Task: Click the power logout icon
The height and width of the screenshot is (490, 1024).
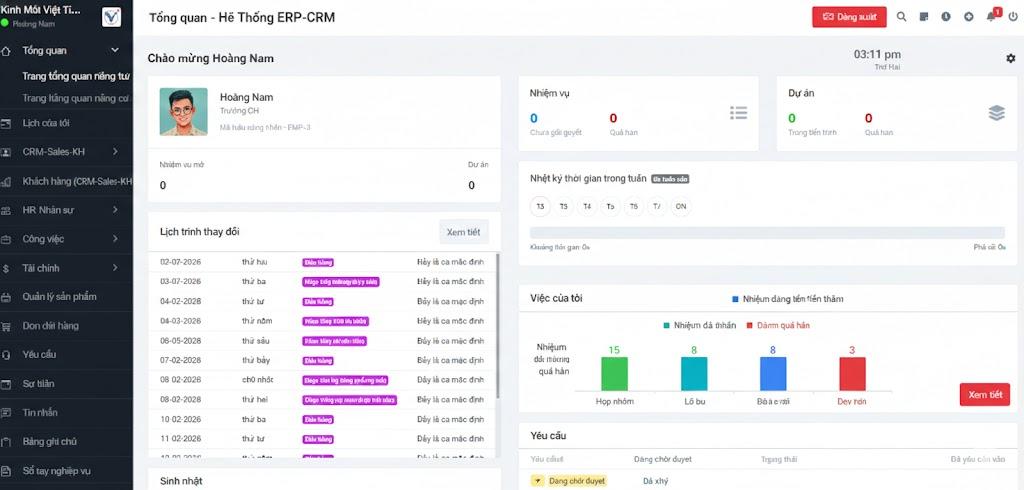Action: pyautogui.click(x=1013, y=17)
